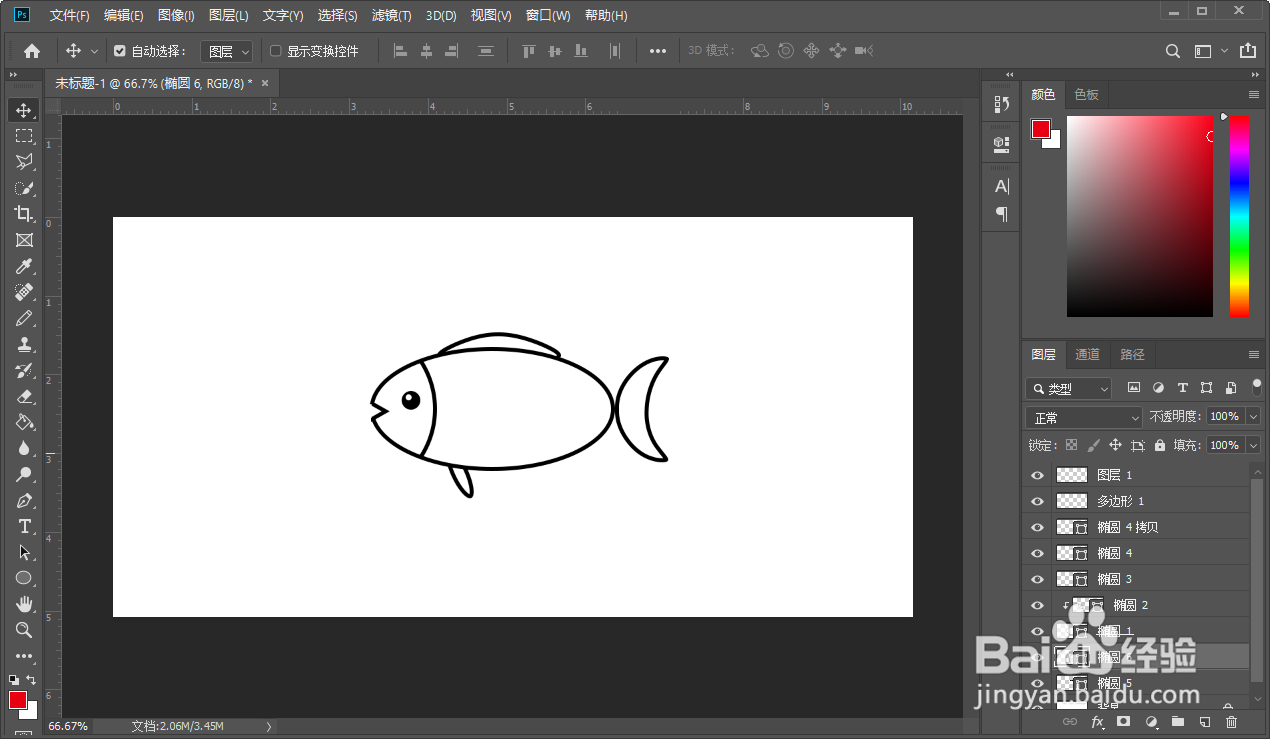Select the Crop tool
The height and width of the screenshot is (739, 1270).
(x=24, y=214)
